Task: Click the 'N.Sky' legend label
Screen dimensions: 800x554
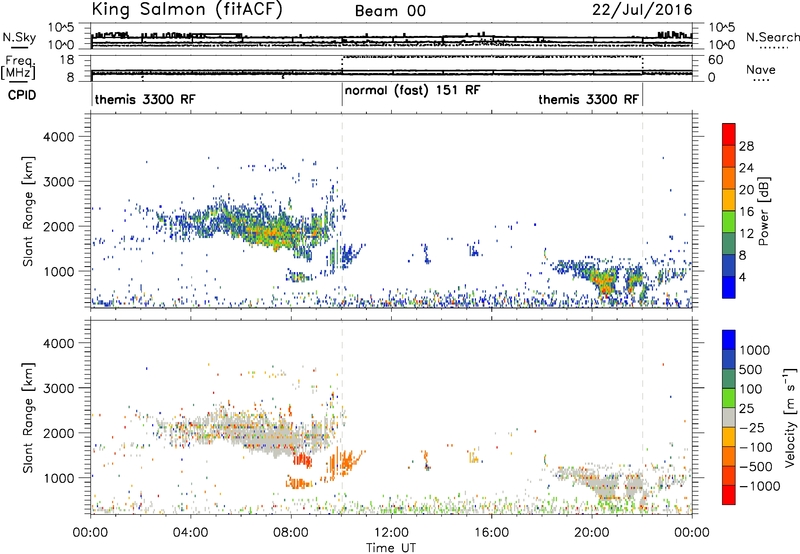Action: click(x=19, y=37)
